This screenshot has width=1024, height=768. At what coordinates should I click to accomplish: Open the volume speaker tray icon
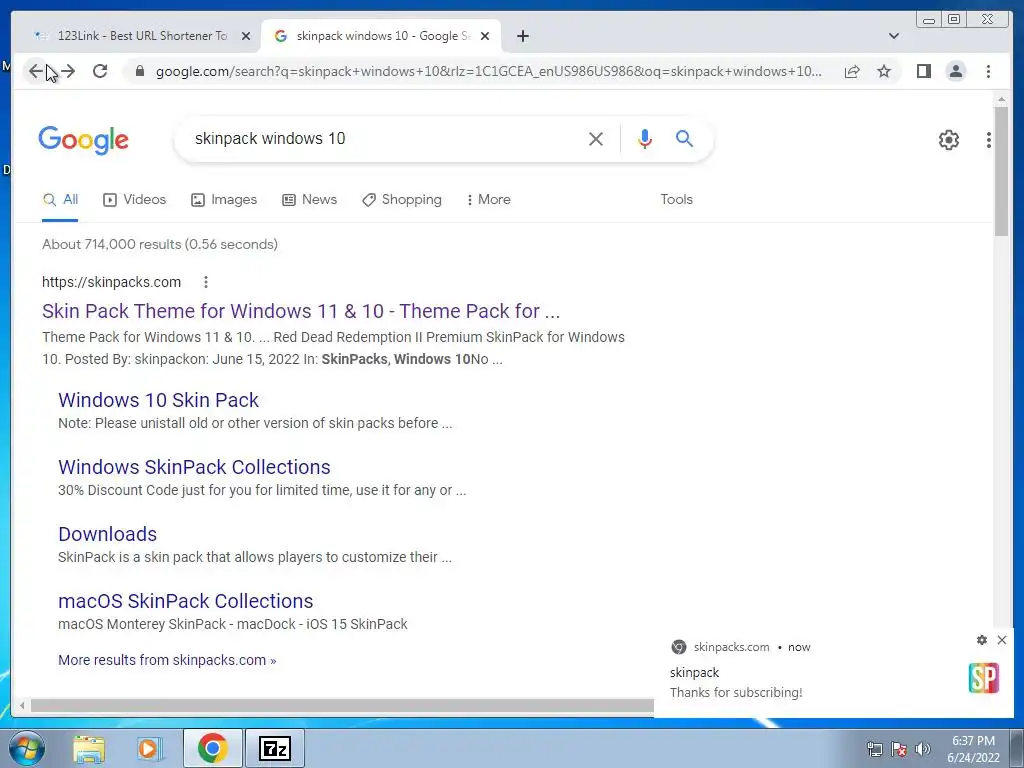pyautogui.click(x=923, y=749)
